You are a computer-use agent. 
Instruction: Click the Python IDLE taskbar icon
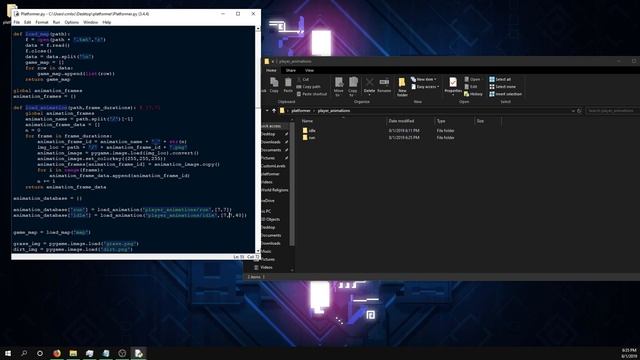[x=138, y=353]
